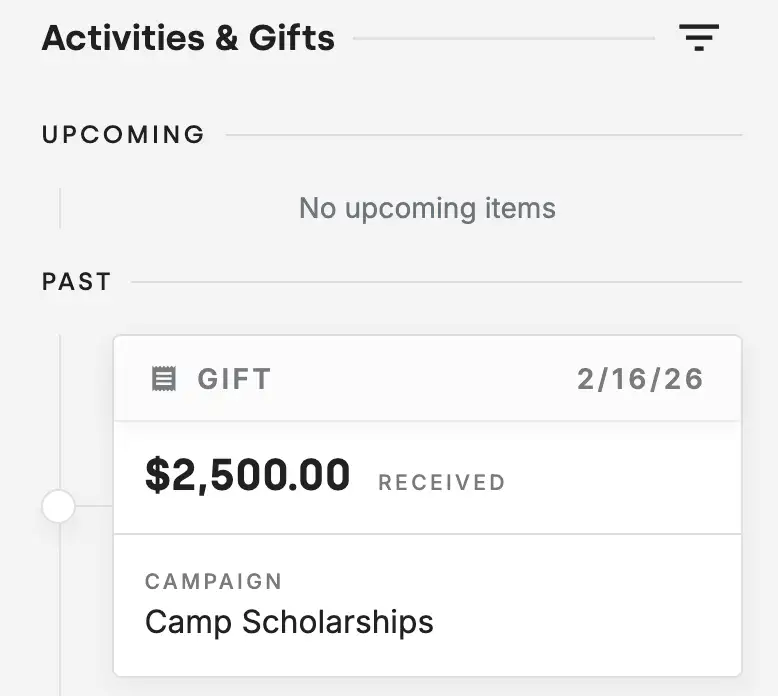778x696 pixels.
Task: Click the UPCOMING section label
Action: (123, 135)
